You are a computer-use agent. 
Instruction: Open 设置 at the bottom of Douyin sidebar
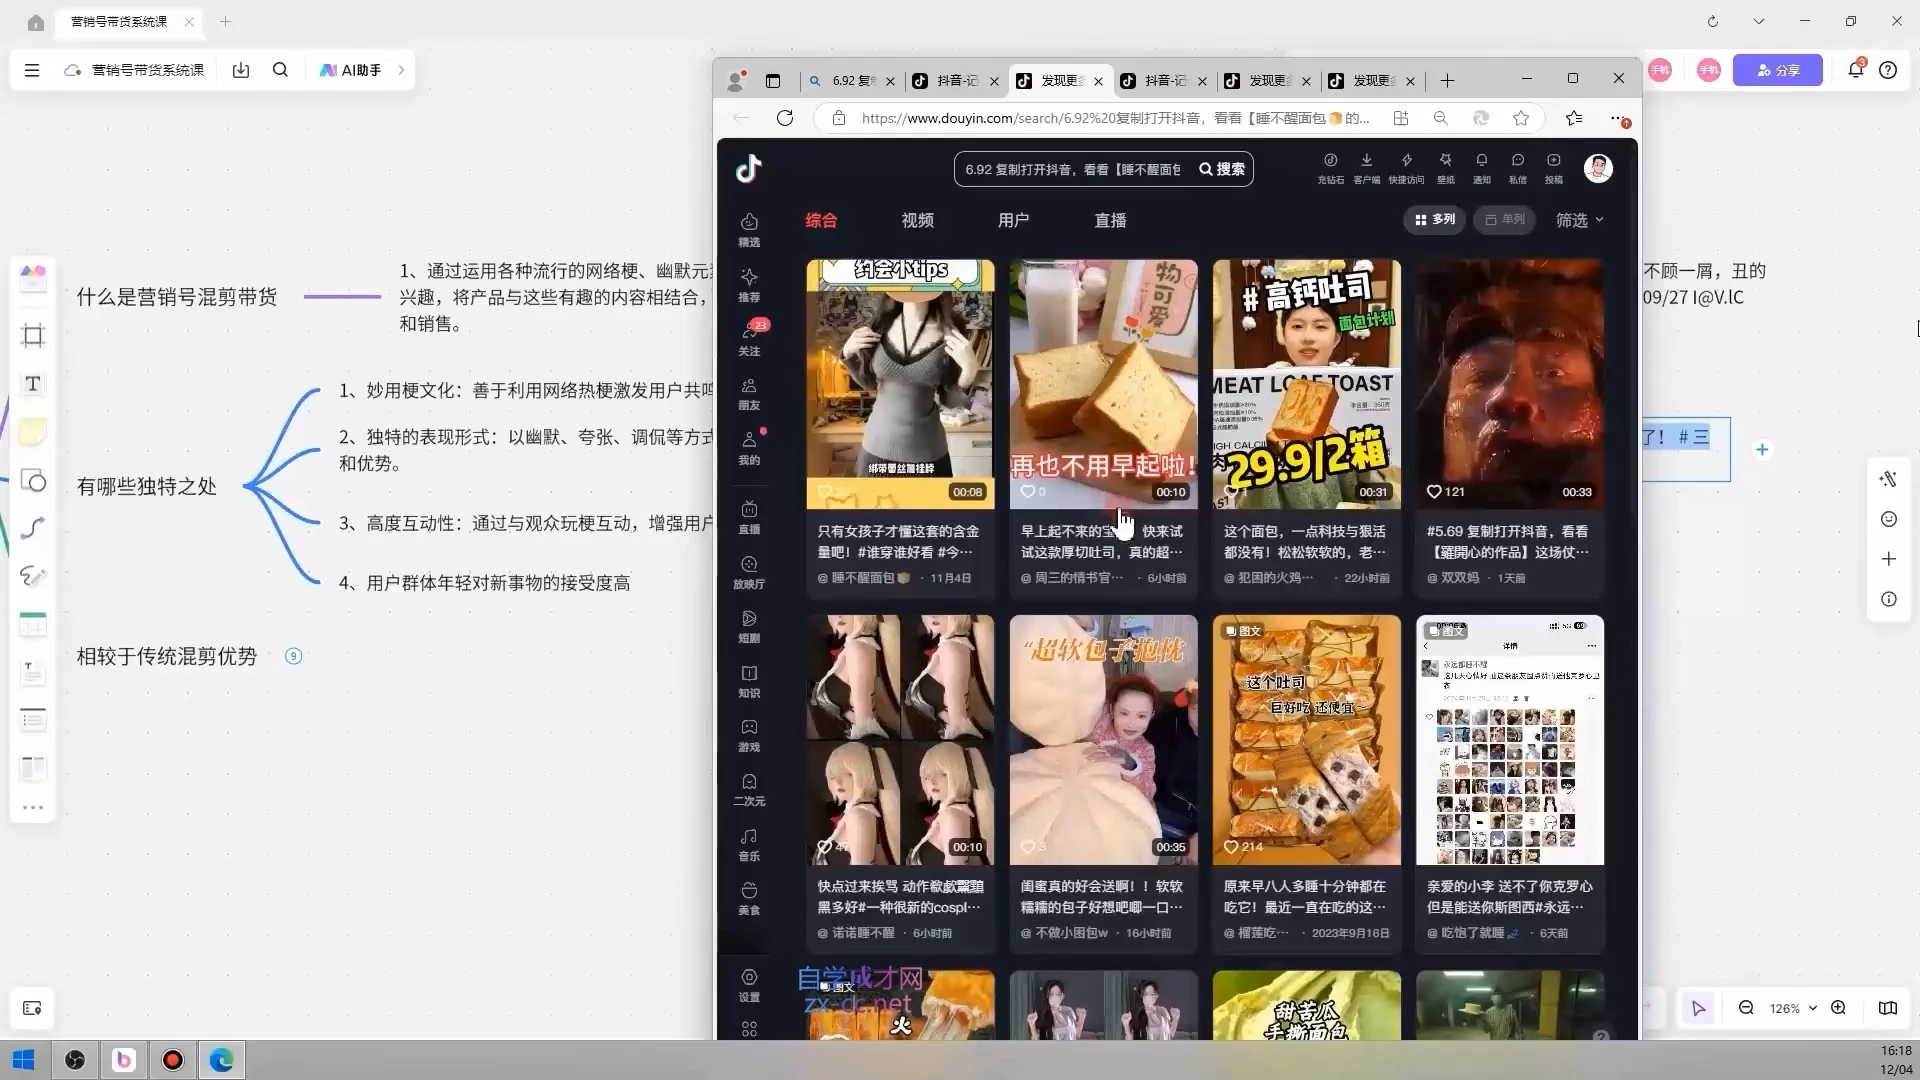749,987
